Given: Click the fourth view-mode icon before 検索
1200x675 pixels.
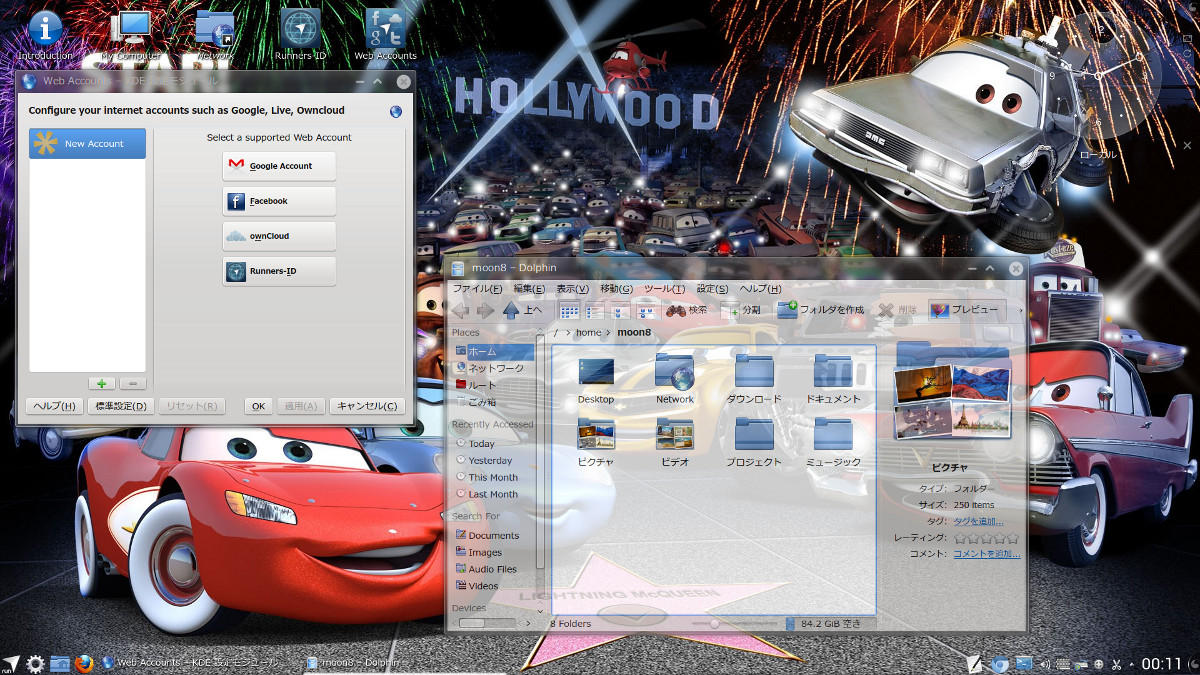Looking at the screenshot, I should click(x=646, y=310).
